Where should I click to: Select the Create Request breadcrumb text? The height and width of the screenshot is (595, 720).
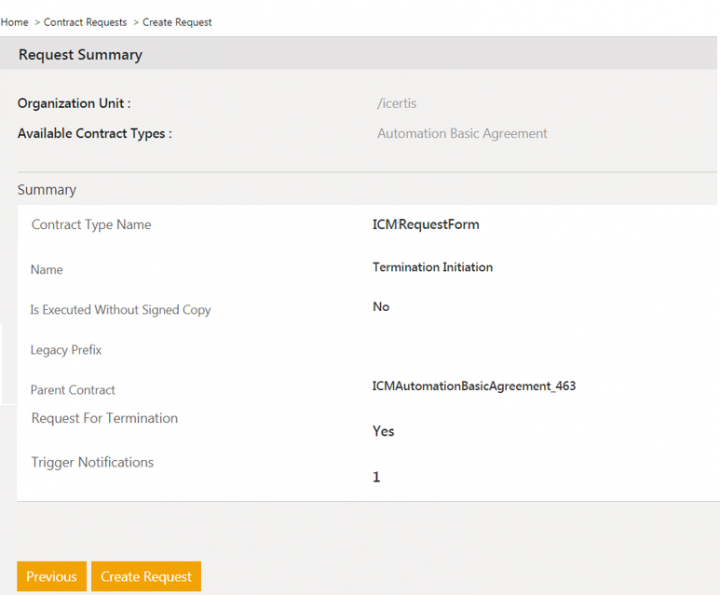pos(177,22)
